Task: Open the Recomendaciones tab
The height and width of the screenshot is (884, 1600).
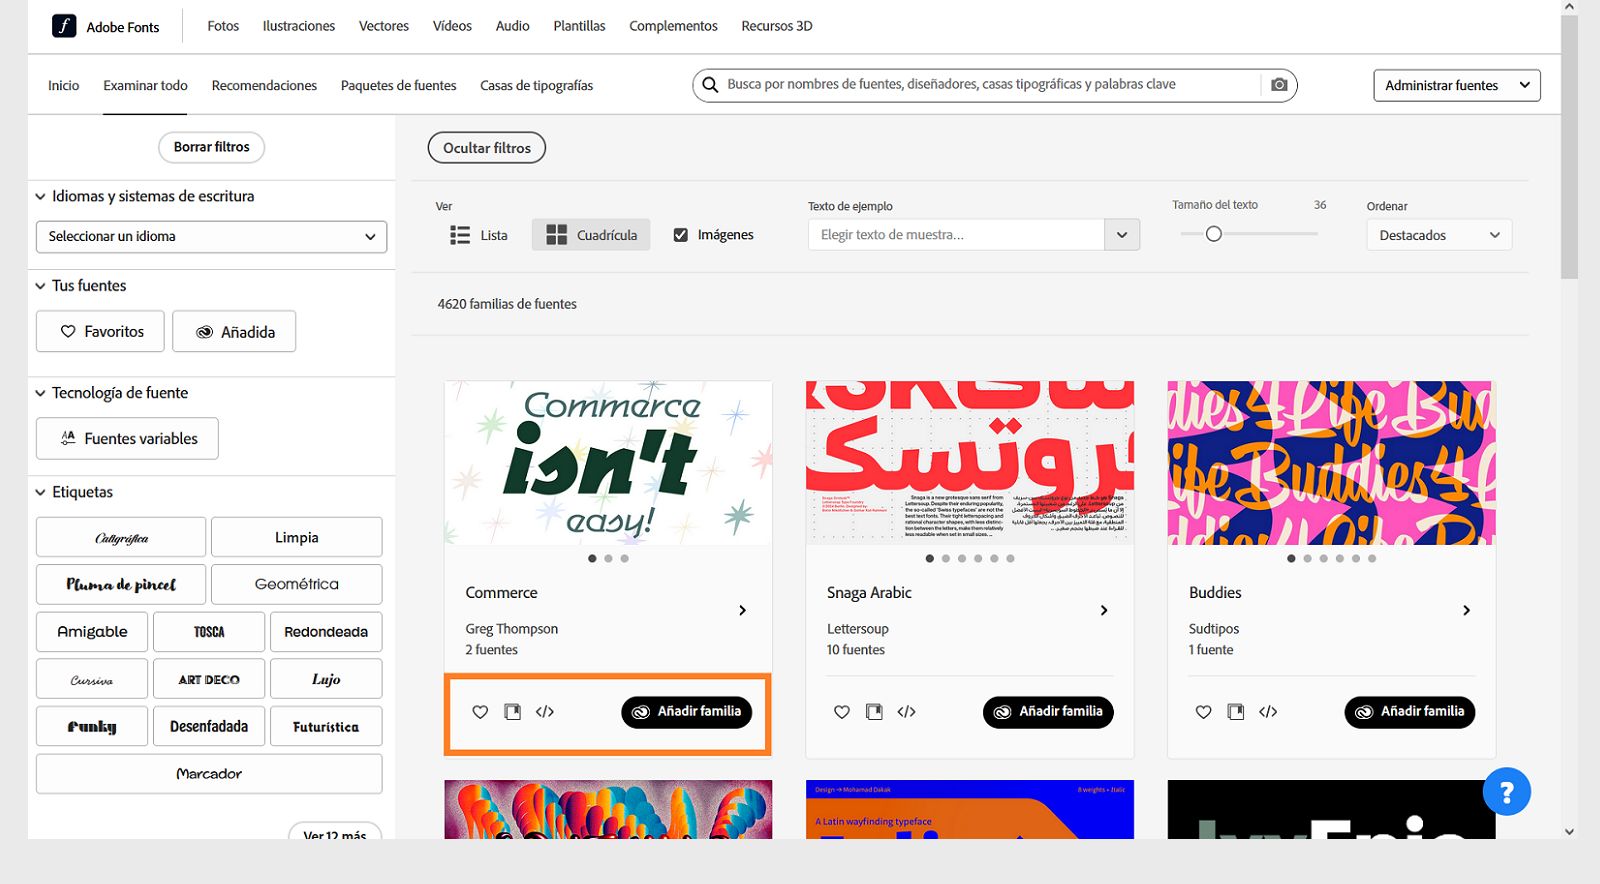Action: click(x=264, y=85)
